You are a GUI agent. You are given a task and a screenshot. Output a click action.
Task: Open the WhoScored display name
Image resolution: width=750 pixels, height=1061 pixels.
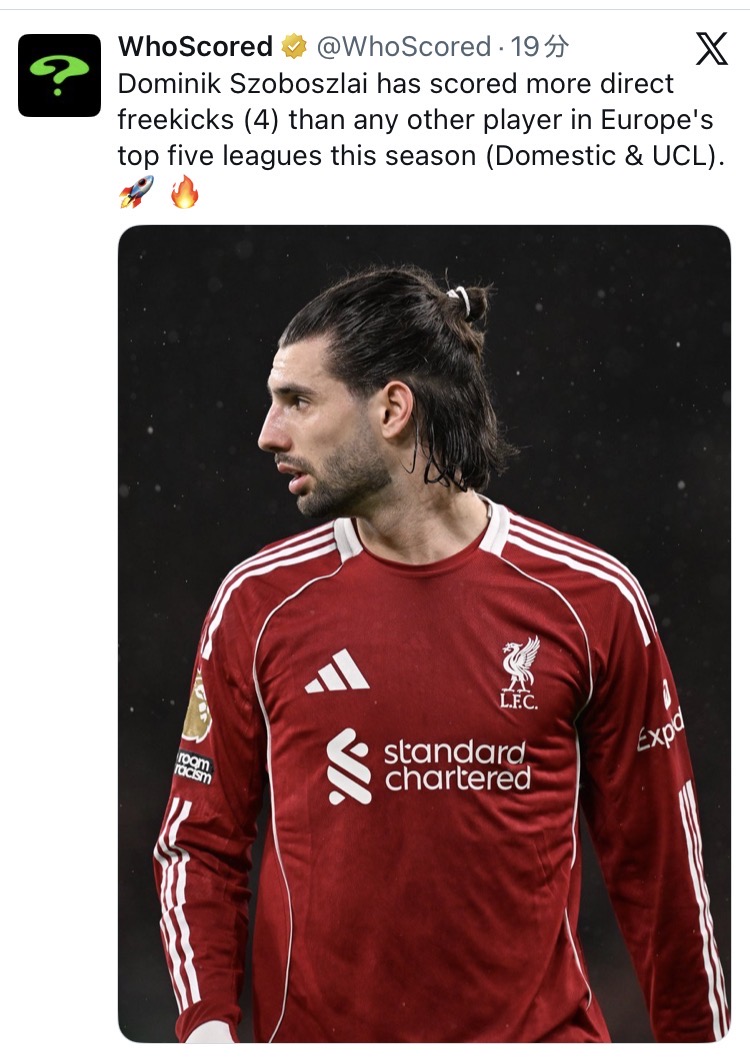195,47
